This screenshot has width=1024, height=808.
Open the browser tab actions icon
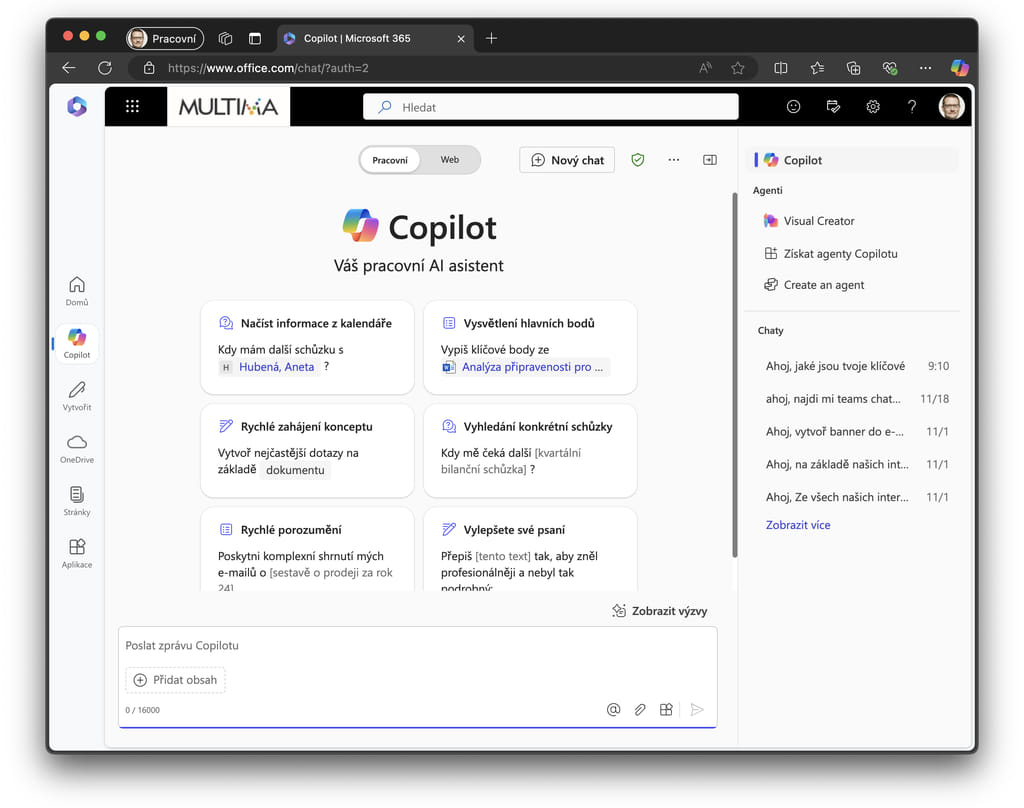[255, 39]
